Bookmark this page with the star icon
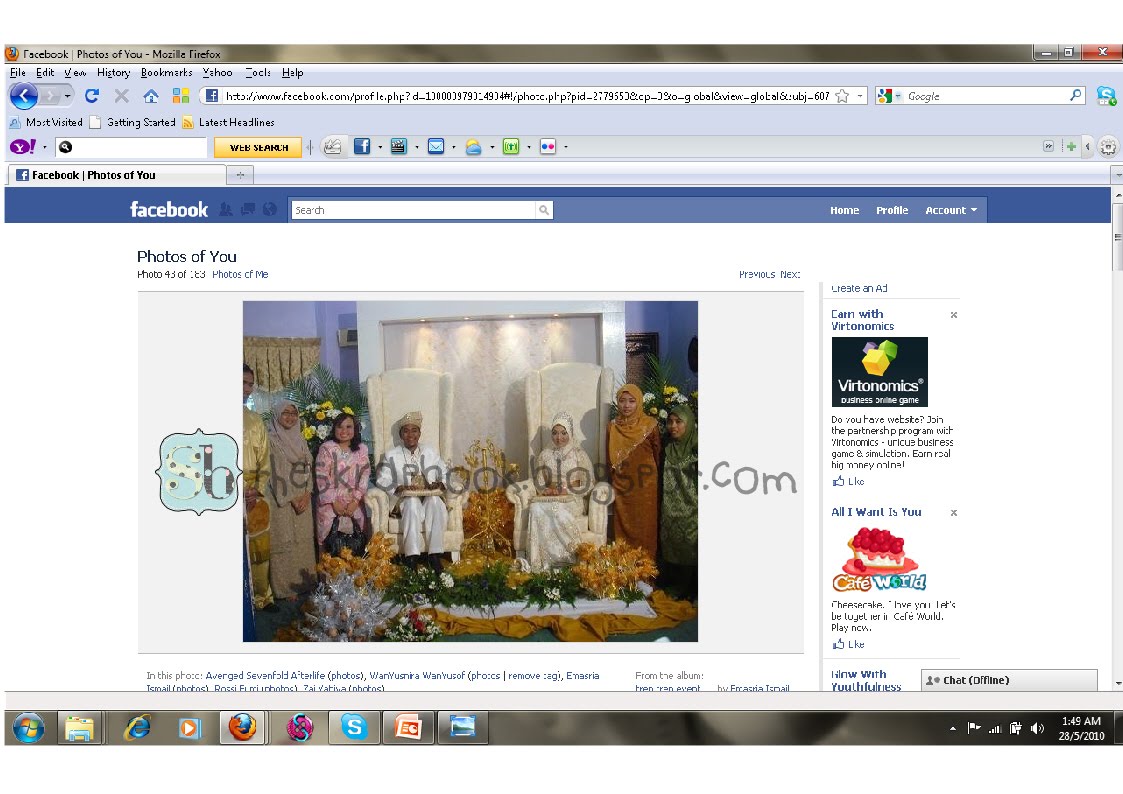The width and height of the screenshot is (1123, 794). click(x=842, y=96)
